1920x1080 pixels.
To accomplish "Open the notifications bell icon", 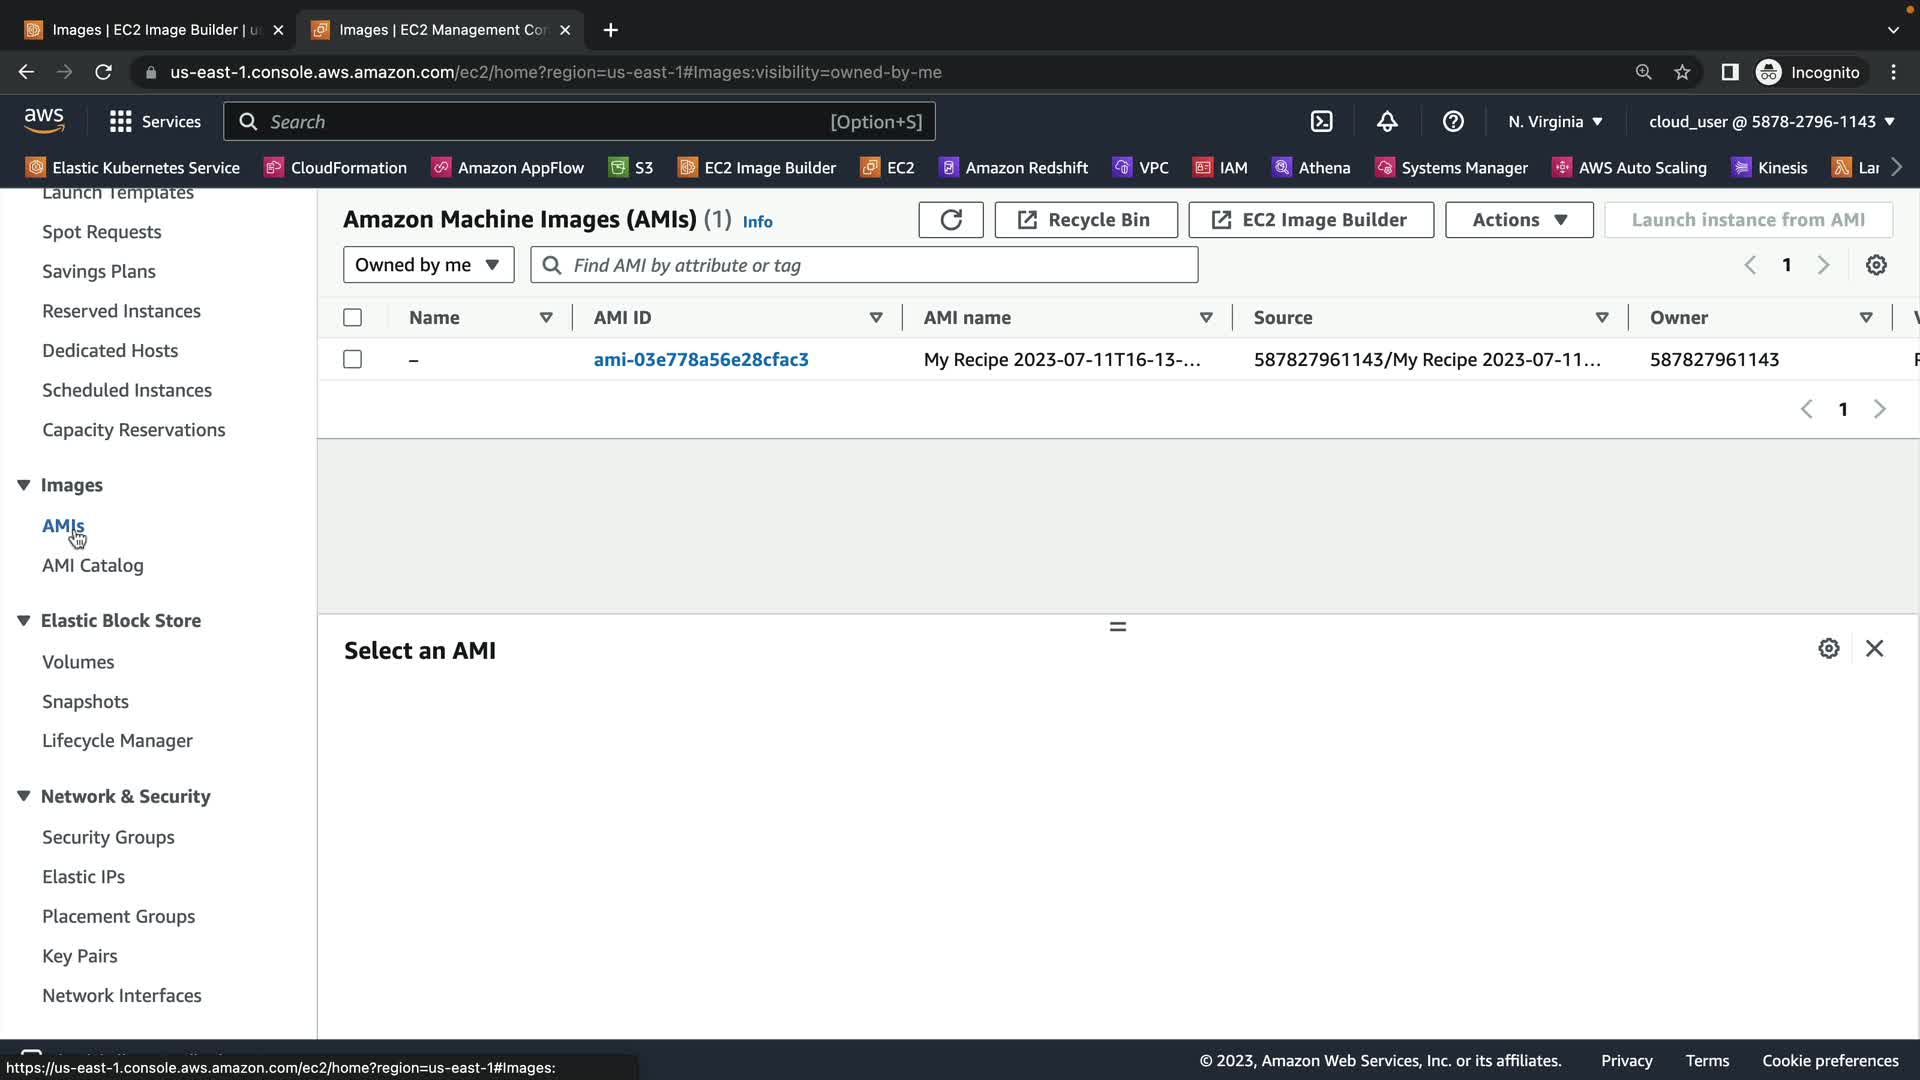I will point(1387,121).
